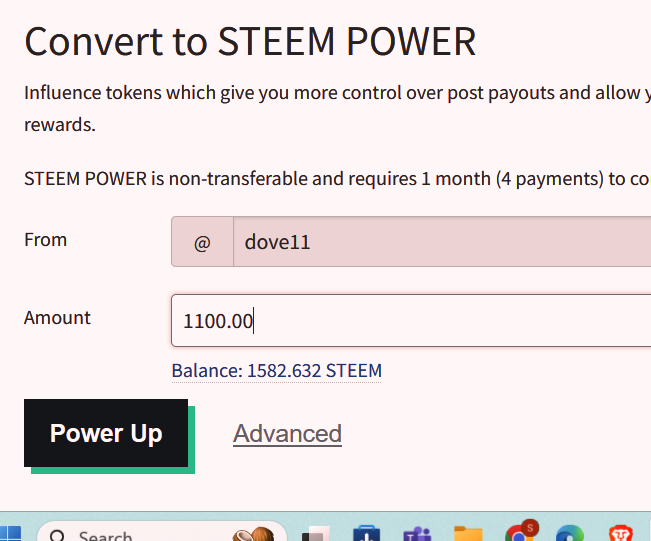
Task: Open Microsoft Edge from the taskbar
Action: click(x=569, y=535)
